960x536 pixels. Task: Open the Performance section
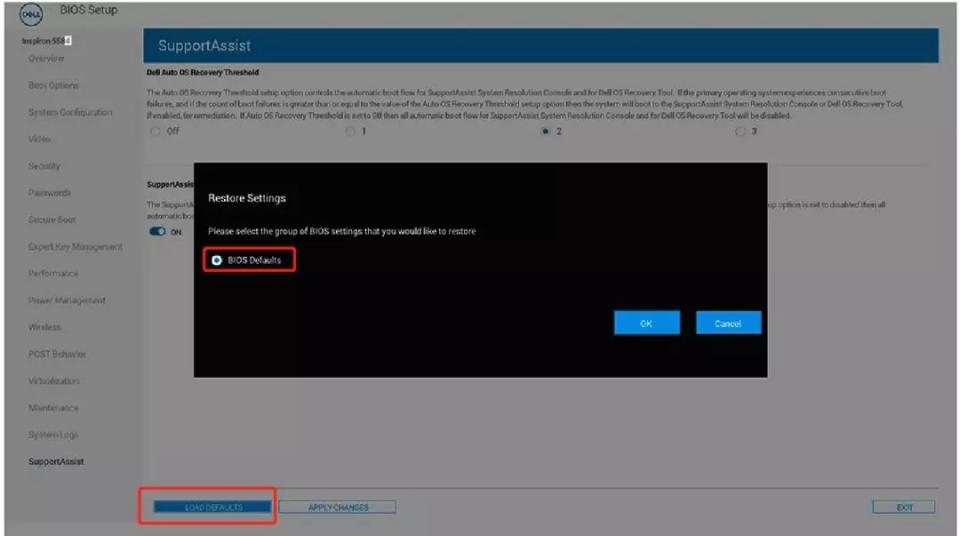53,273
